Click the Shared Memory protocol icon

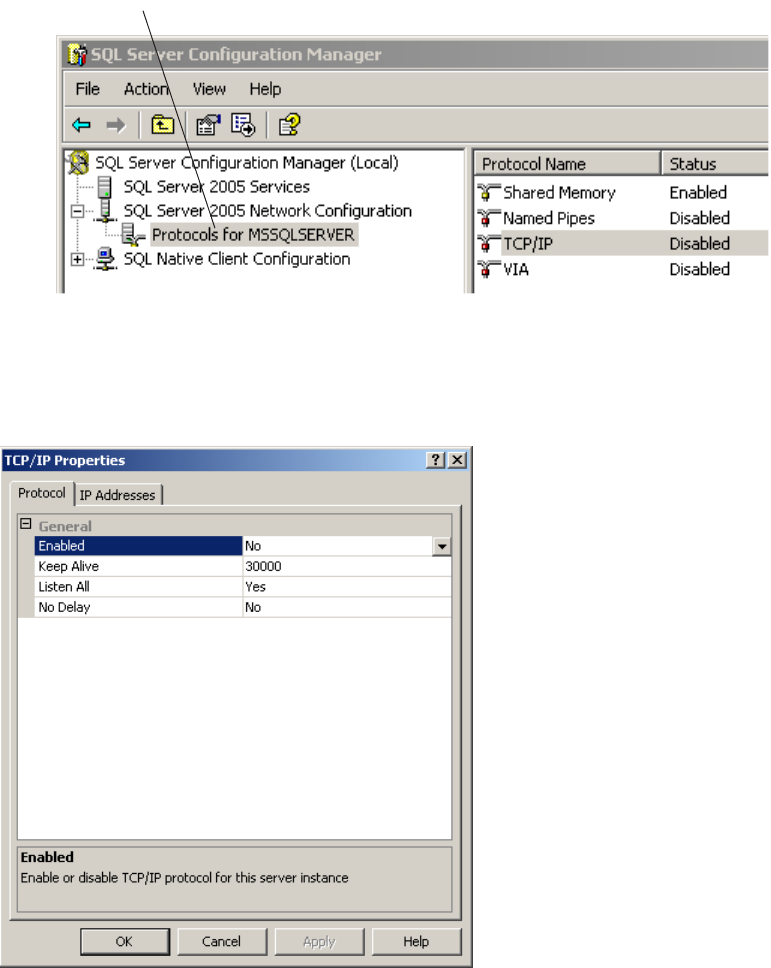[x=488, y=193]
